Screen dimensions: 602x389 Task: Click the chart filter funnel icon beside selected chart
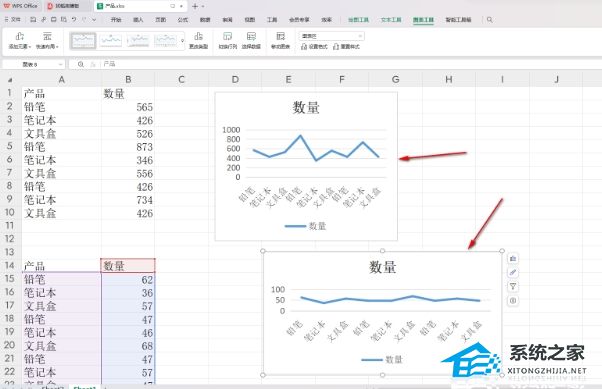(x=513, y=286)
